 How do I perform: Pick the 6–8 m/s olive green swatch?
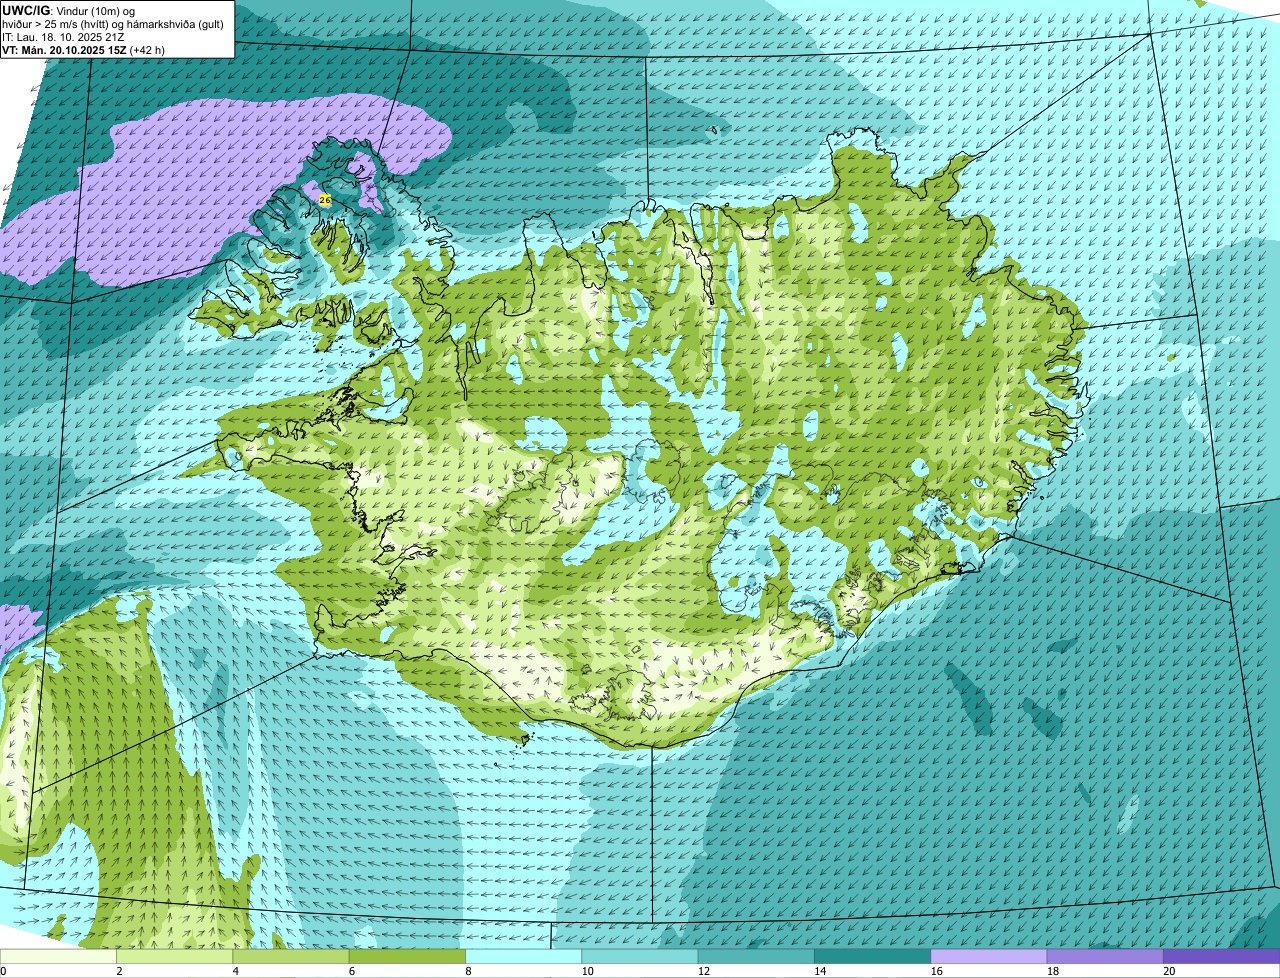(407, 956)
